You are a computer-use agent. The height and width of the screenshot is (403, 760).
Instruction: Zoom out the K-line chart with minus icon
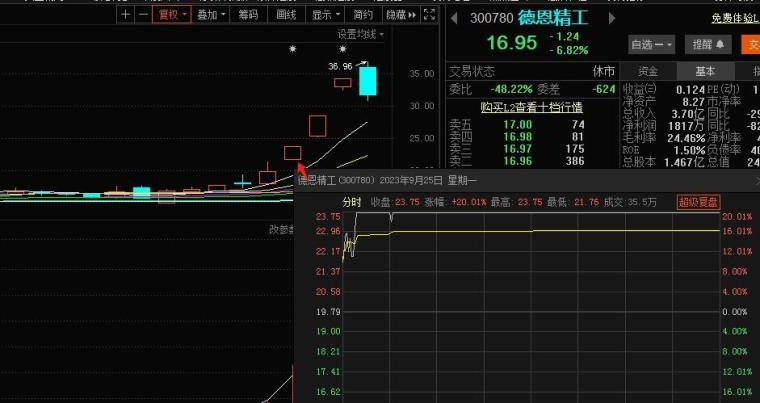coord(143,15)
